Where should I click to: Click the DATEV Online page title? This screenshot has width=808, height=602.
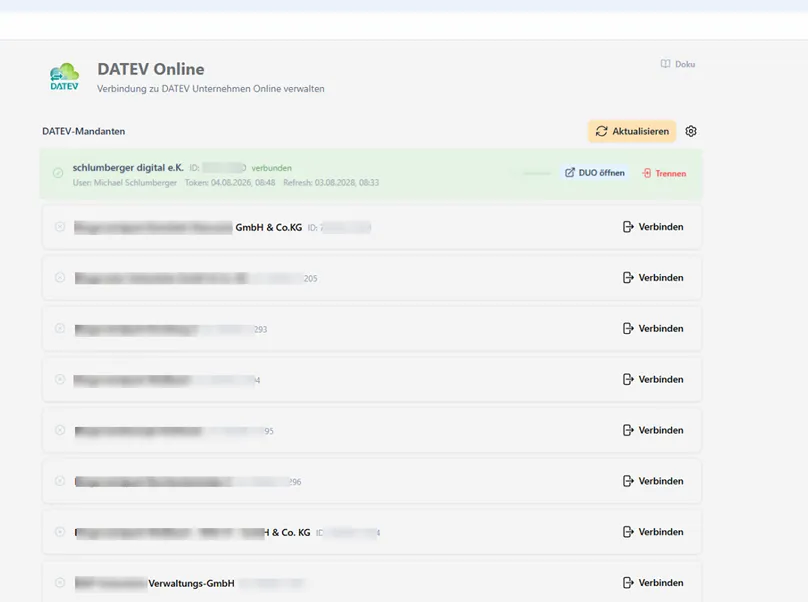(150, 69)
